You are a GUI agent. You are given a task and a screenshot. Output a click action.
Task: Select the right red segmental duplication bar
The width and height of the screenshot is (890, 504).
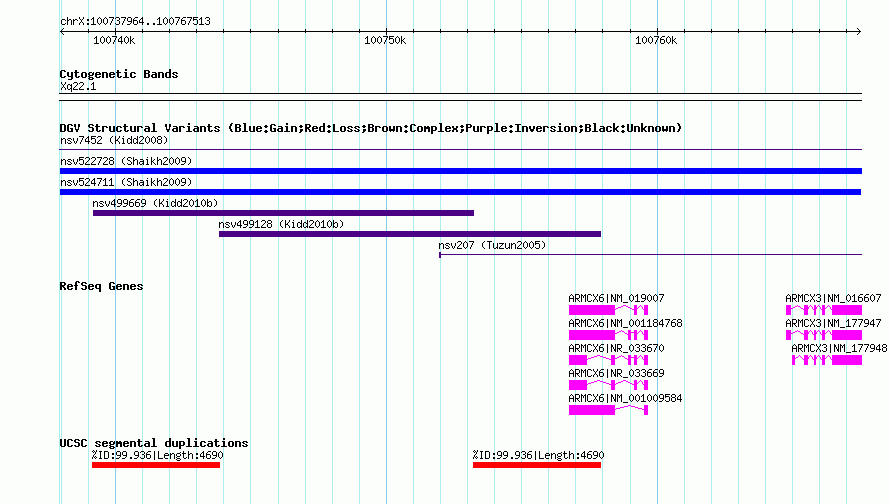tap(537, 465)
